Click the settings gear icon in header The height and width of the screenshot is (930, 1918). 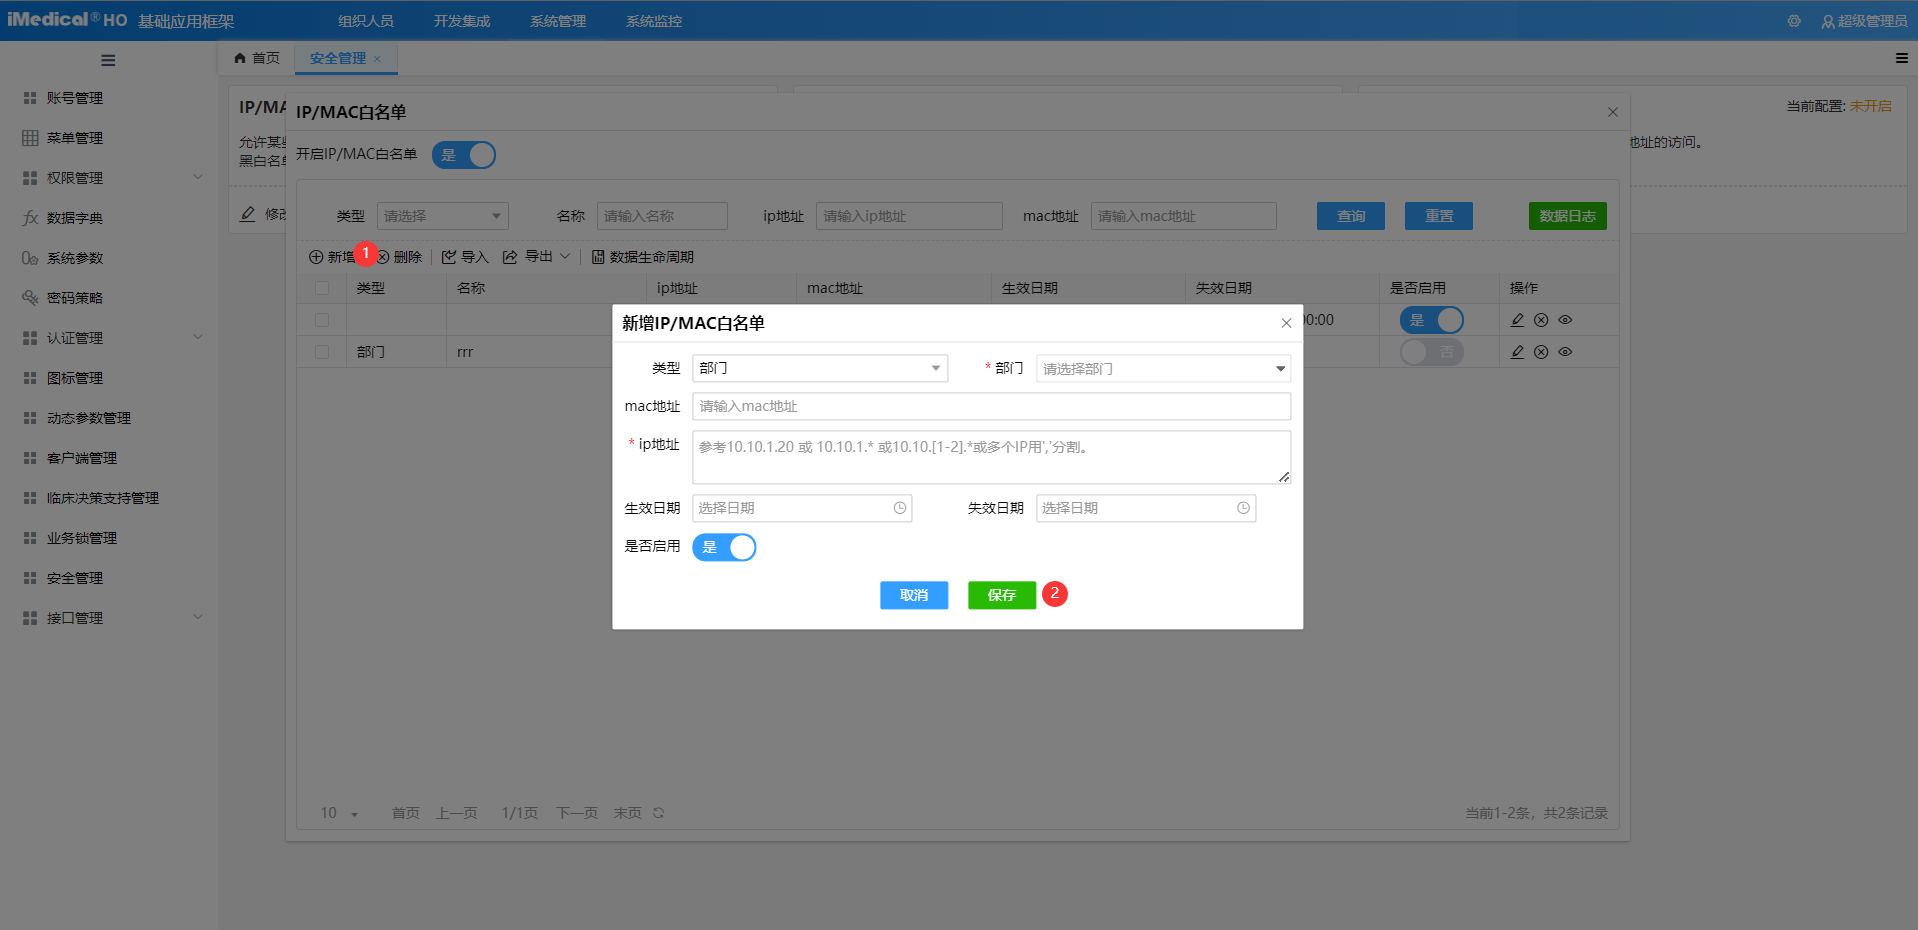(1794, 21)
